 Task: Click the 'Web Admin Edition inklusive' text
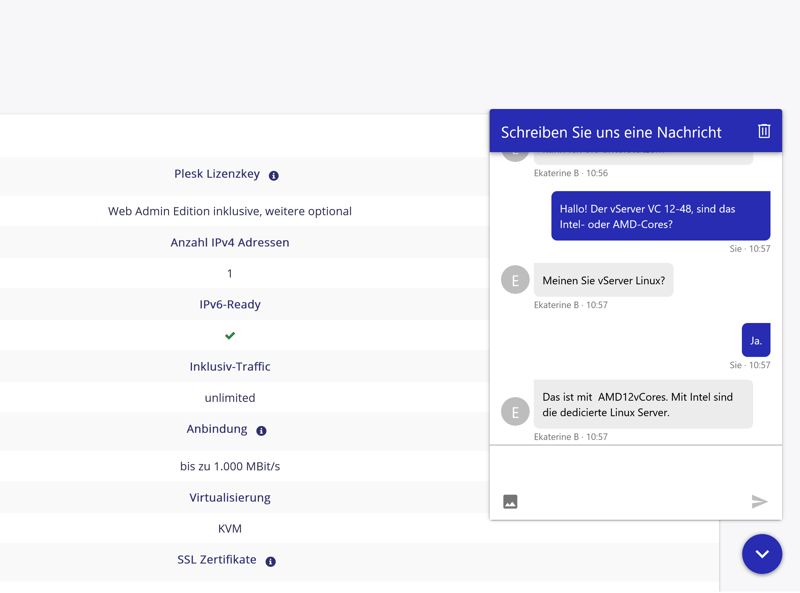[230, 211]
